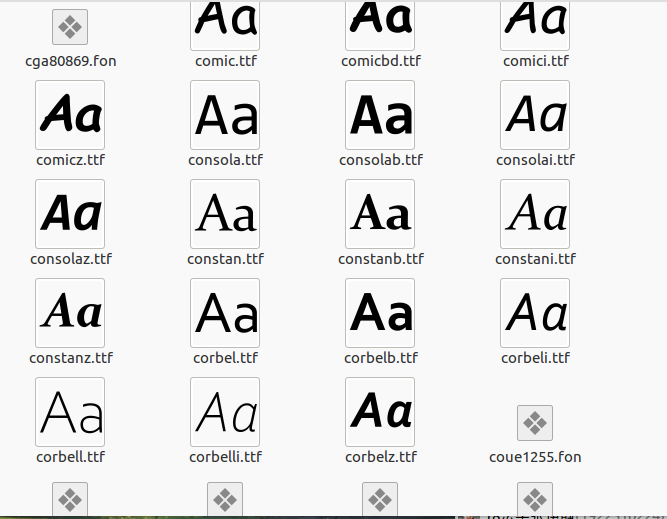Click the comicbd.ttf filename label
The height and width of the screenshot is (519, 667).
(381, 61)
